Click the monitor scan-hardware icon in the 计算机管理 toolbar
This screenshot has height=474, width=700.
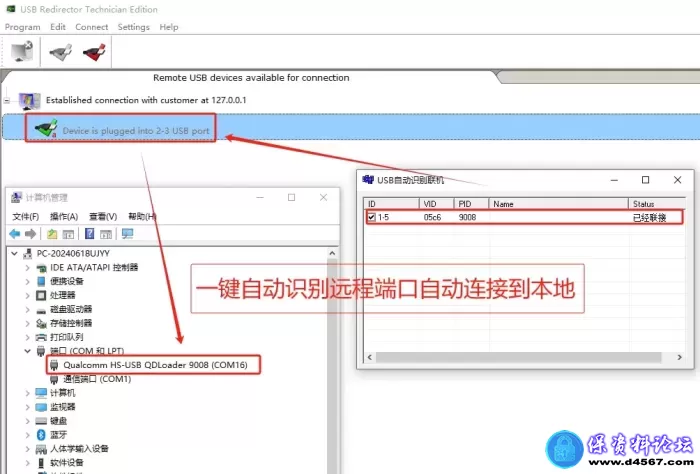click(127, 233)
